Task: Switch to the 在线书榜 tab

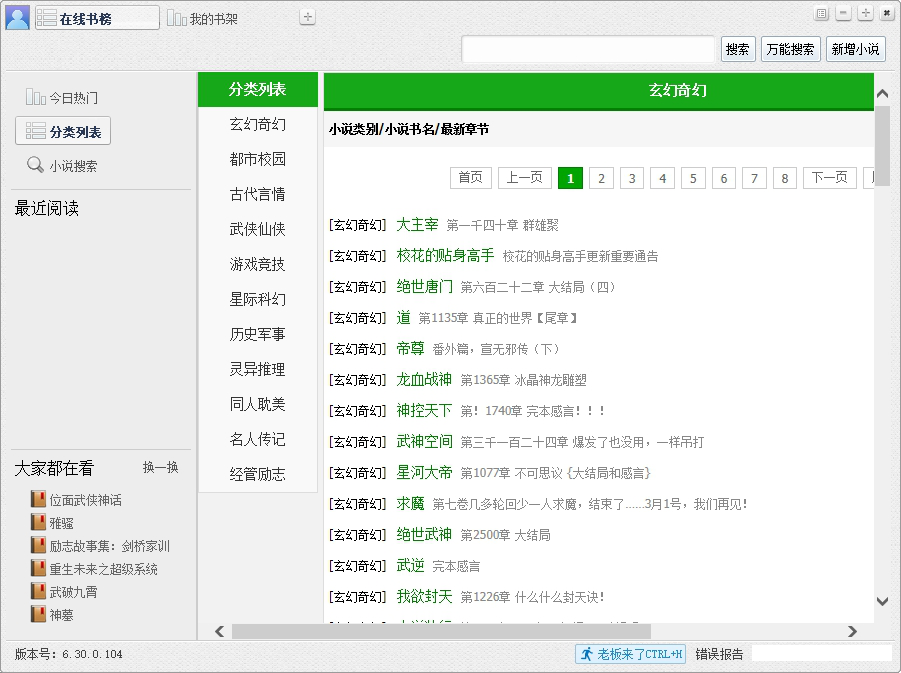Action: click(97, 18)
